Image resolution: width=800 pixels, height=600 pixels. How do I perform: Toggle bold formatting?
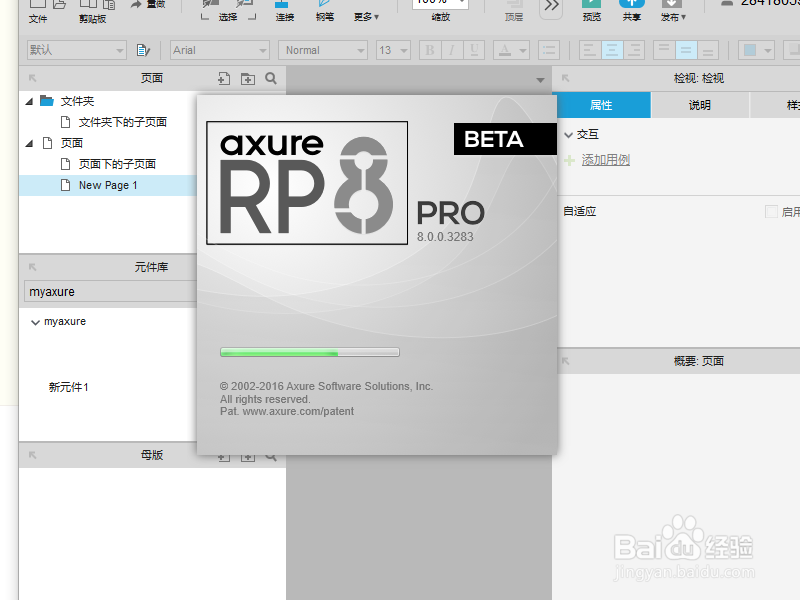click(430, 50)
